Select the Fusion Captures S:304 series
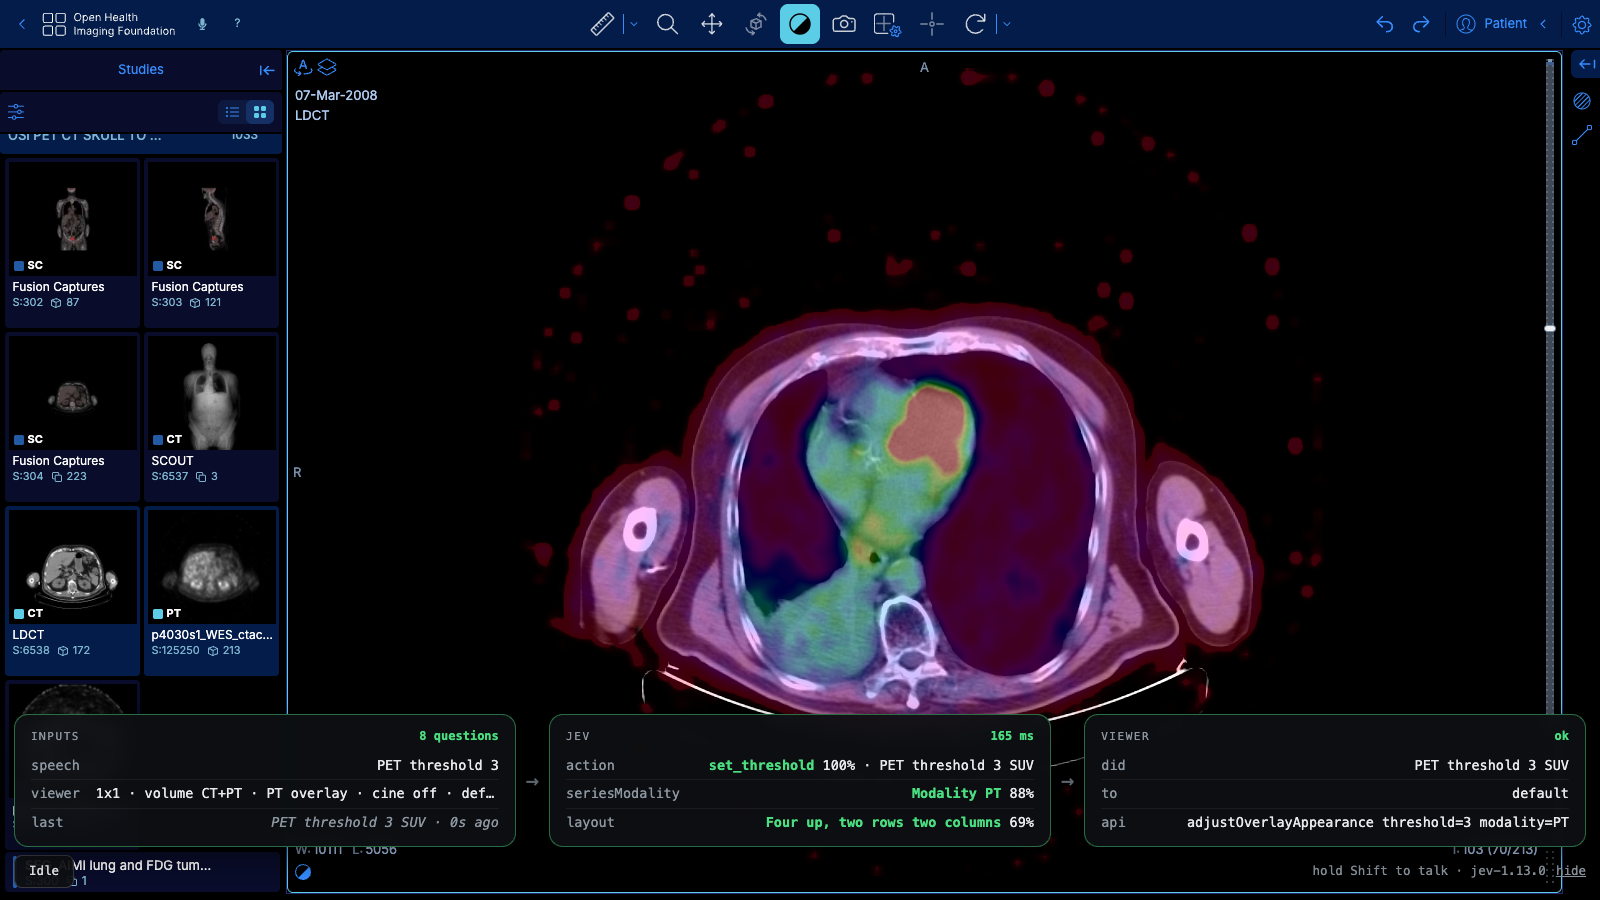 pyautogui.click(x=72, y=417)
